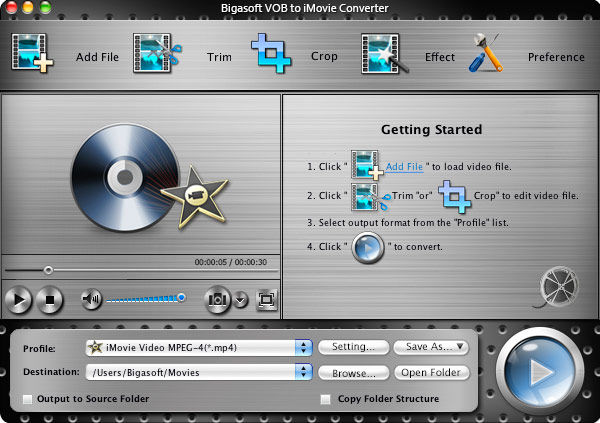Expand snapshot options arrow

pyautogui.click(x=241, y=298)
